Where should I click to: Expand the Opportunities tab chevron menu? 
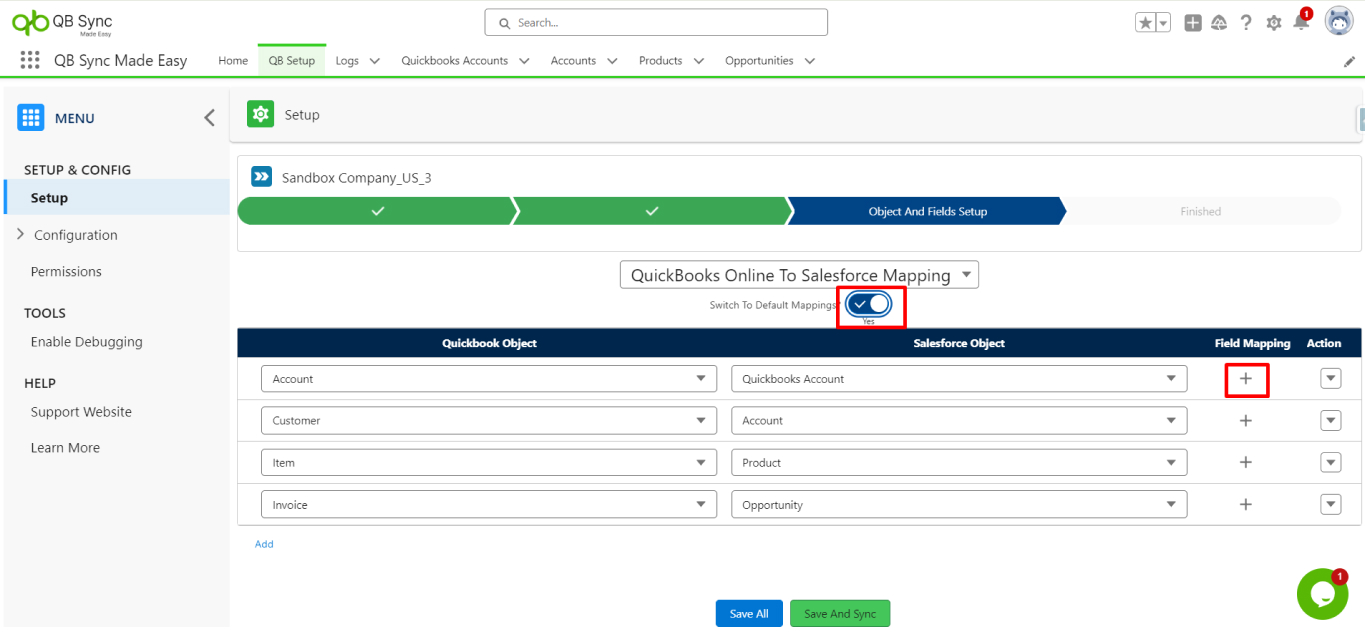coord(809,61)
